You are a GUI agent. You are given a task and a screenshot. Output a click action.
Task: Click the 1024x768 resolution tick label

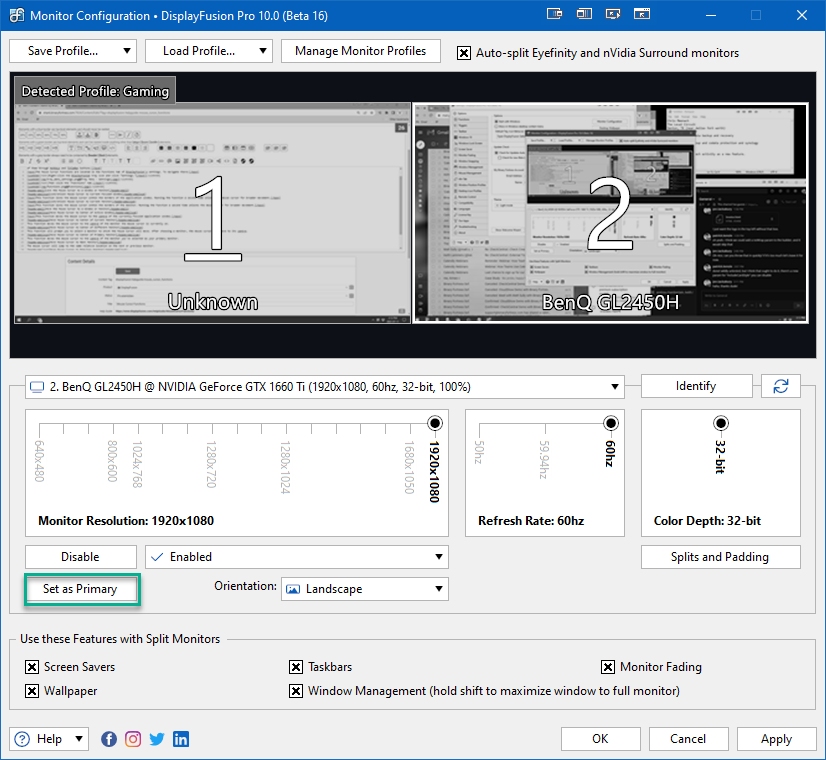[x=137, y=464]
